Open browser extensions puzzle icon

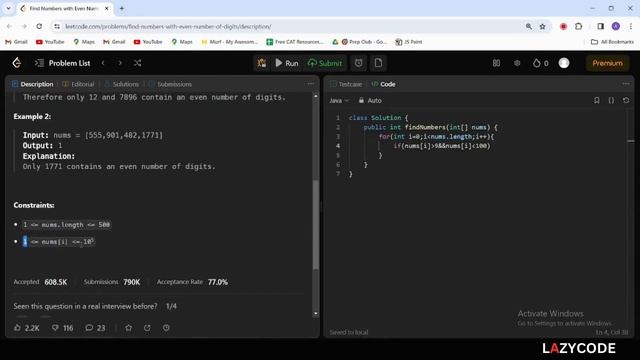578,27
